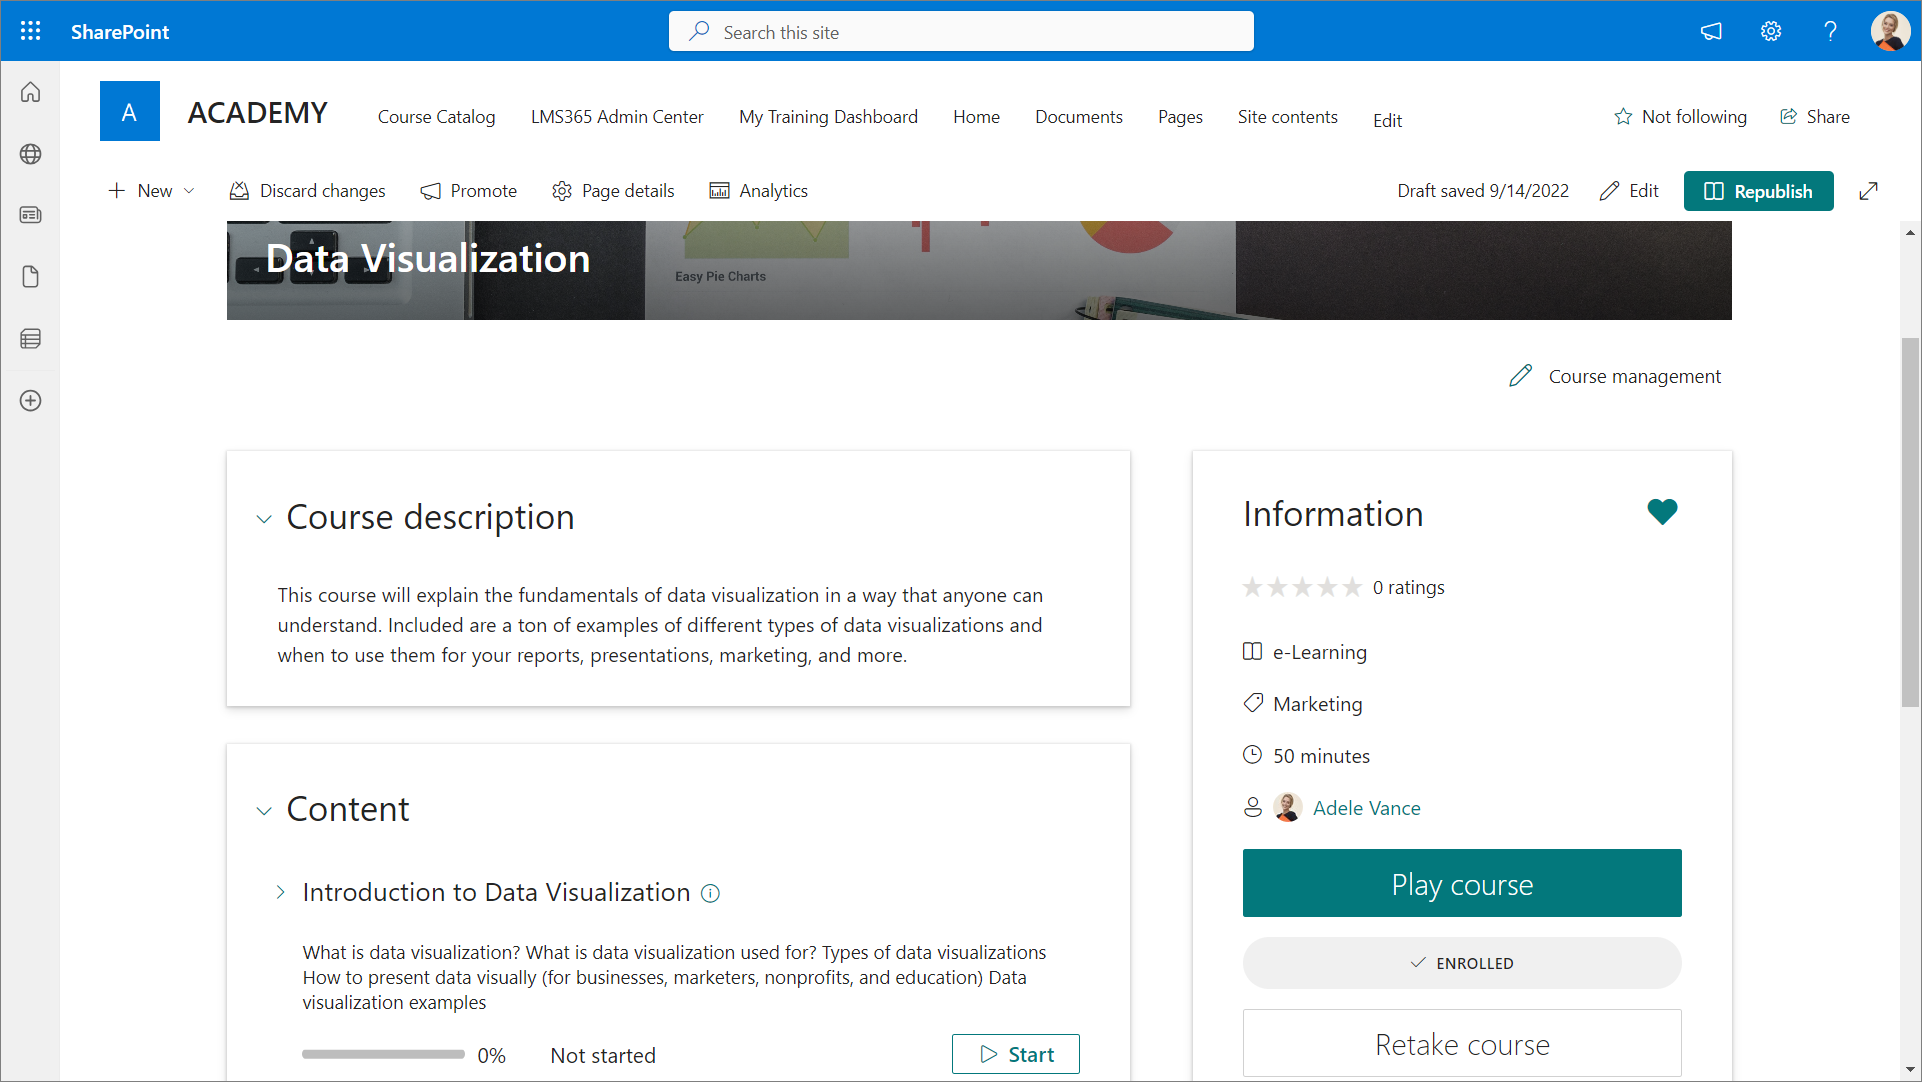Collapse the Course description section
The image size is (1922, 1082).
click(x=264, y=519)
